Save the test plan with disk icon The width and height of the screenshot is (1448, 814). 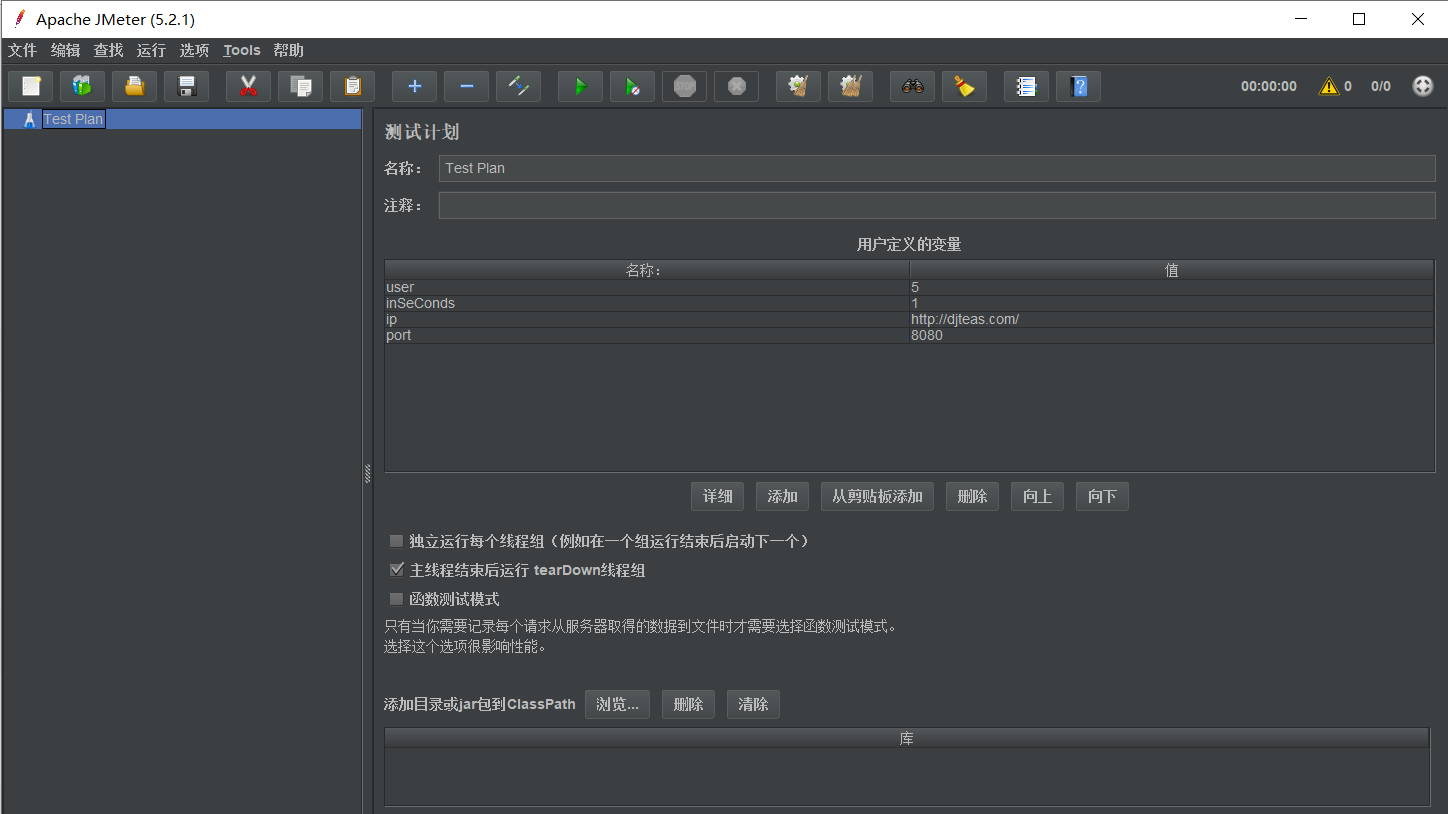point(186,86)
